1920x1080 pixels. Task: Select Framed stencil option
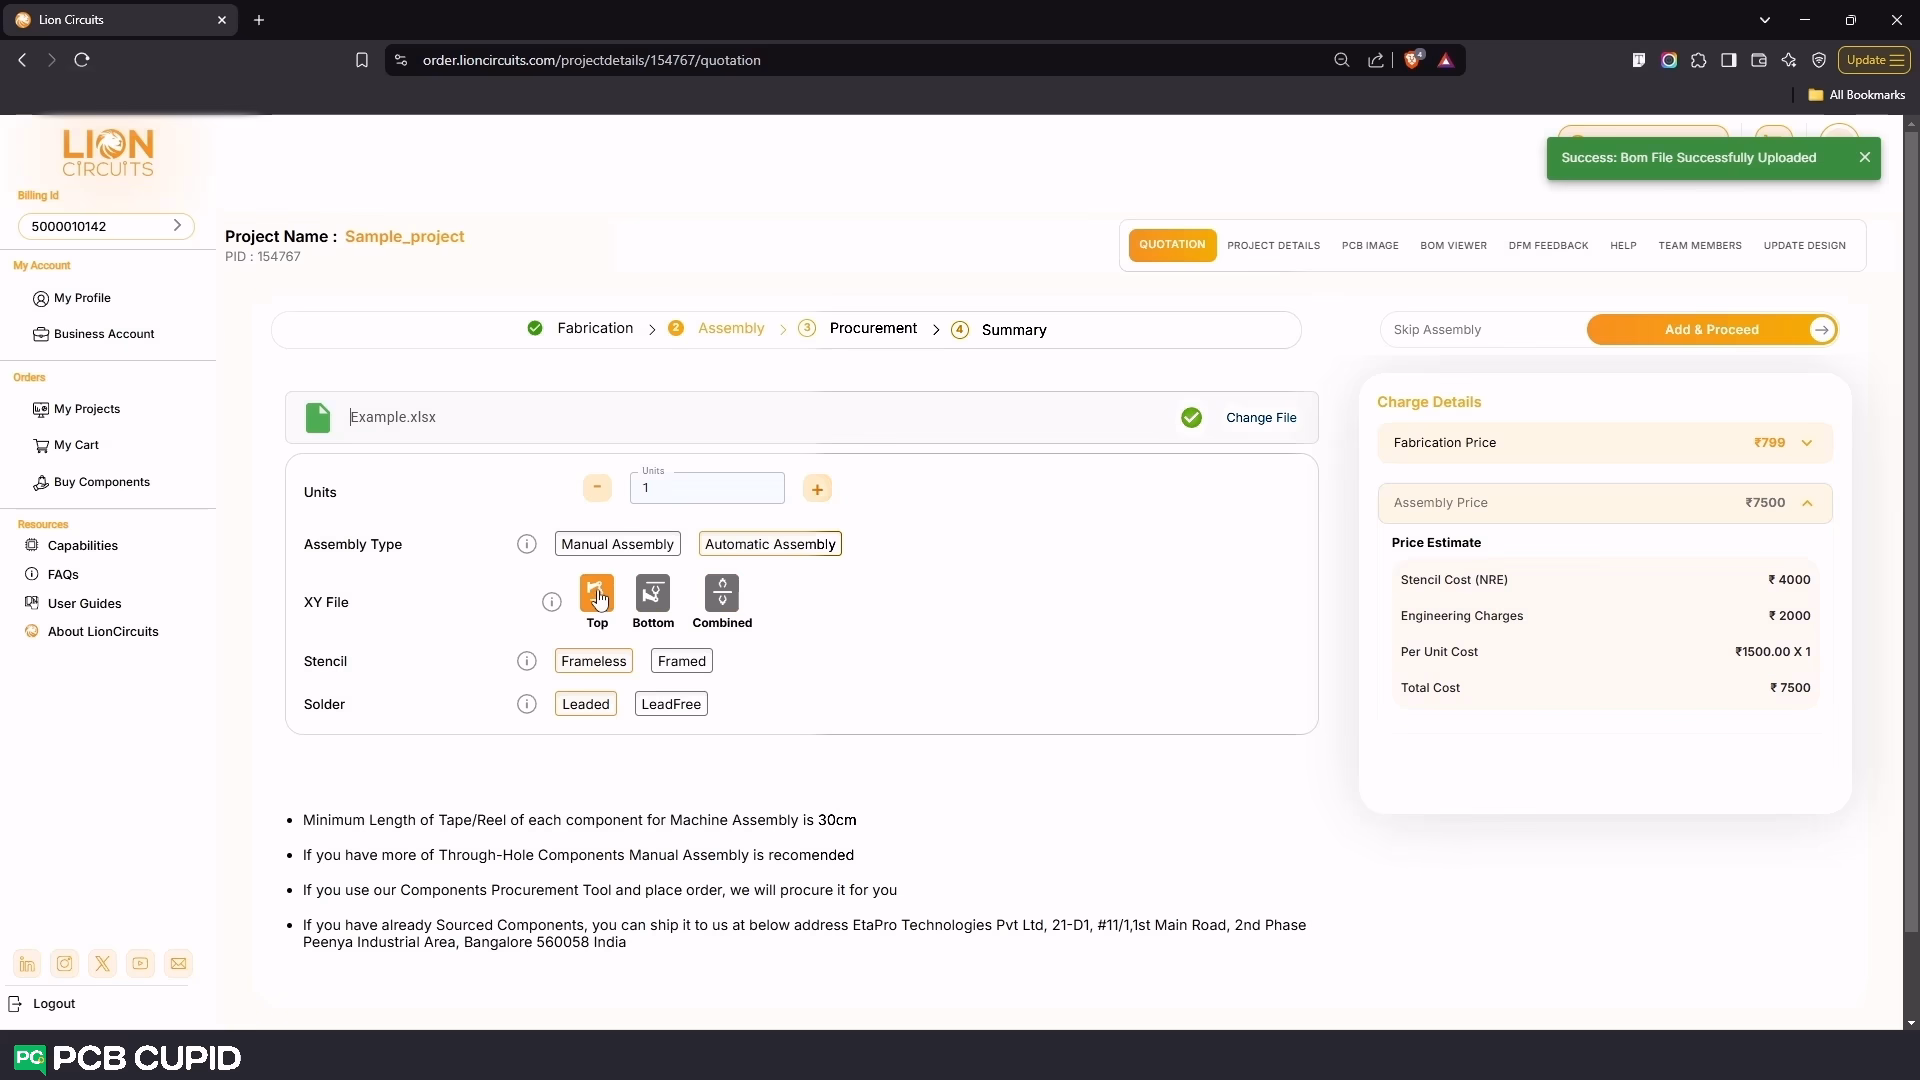coord(681,661)
